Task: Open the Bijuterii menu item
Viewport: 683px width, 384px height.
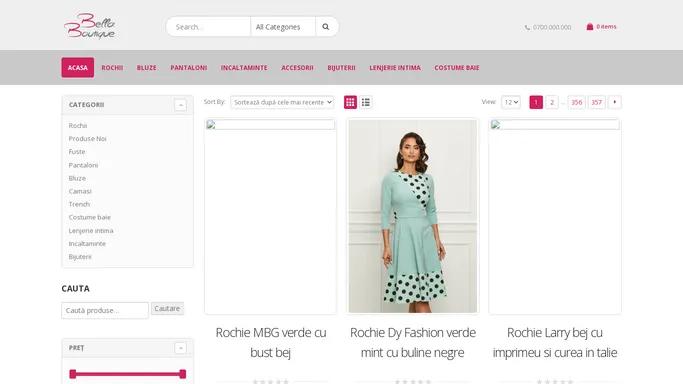Action: 342,67
